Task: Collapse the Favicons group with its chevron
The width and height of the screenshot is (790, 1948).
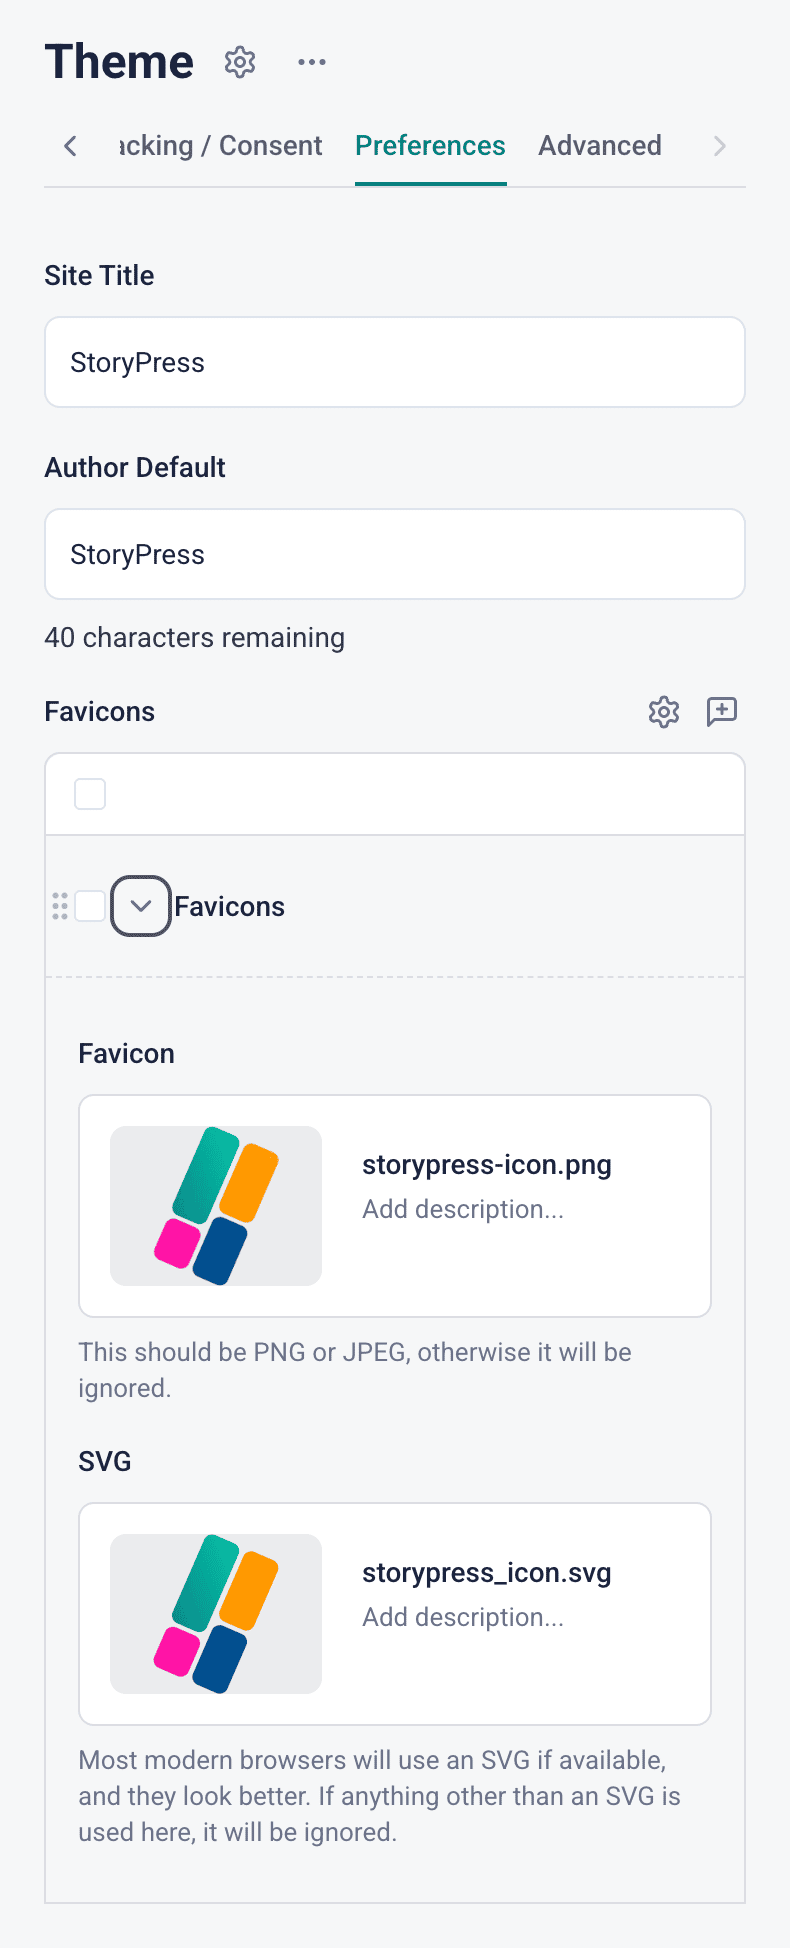Action: pyautogui.click(x=140, y=906)
